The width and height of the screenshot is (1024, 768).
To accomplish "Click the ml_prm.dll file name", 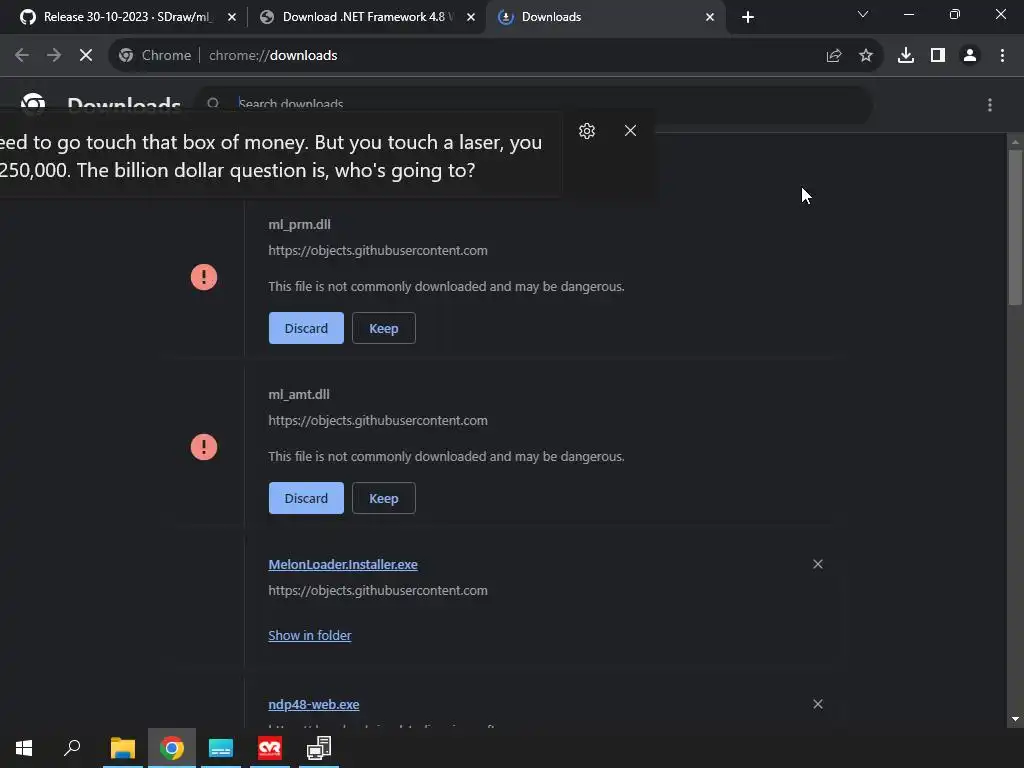I will click(299, 225).
